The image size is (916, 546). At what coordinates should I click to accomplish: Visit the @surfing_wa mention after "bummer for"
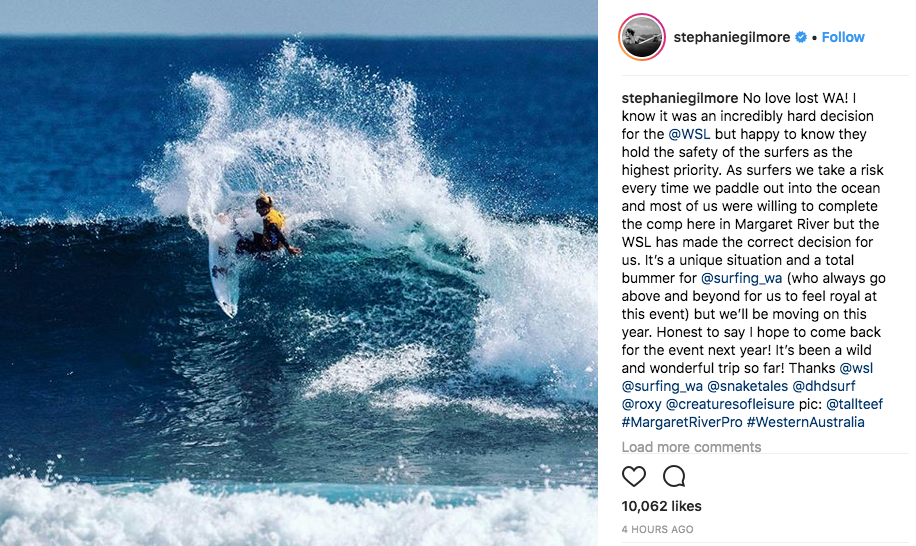[x=741, y=278]
